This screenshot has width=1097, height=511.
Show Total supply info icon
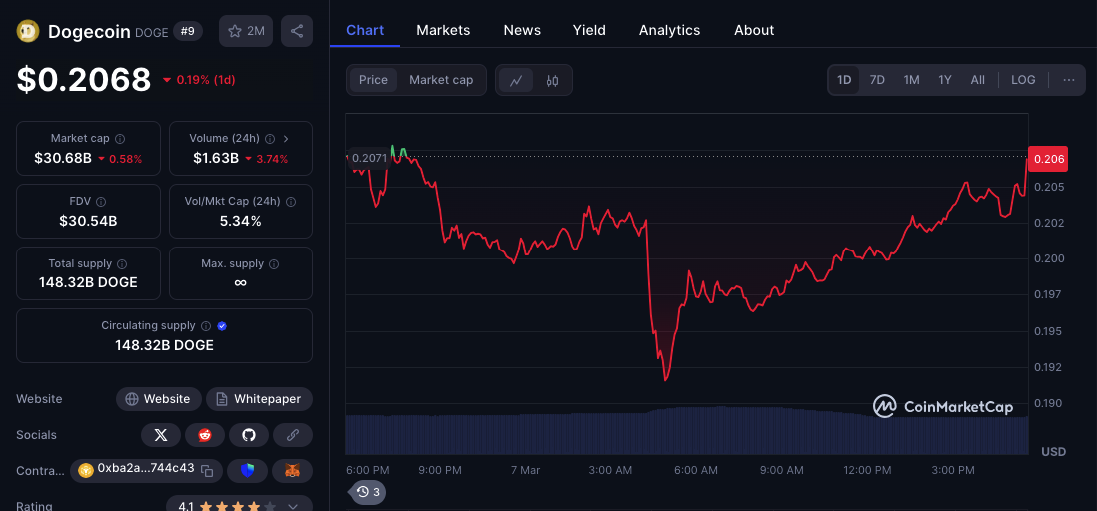(x=122, y=264)
